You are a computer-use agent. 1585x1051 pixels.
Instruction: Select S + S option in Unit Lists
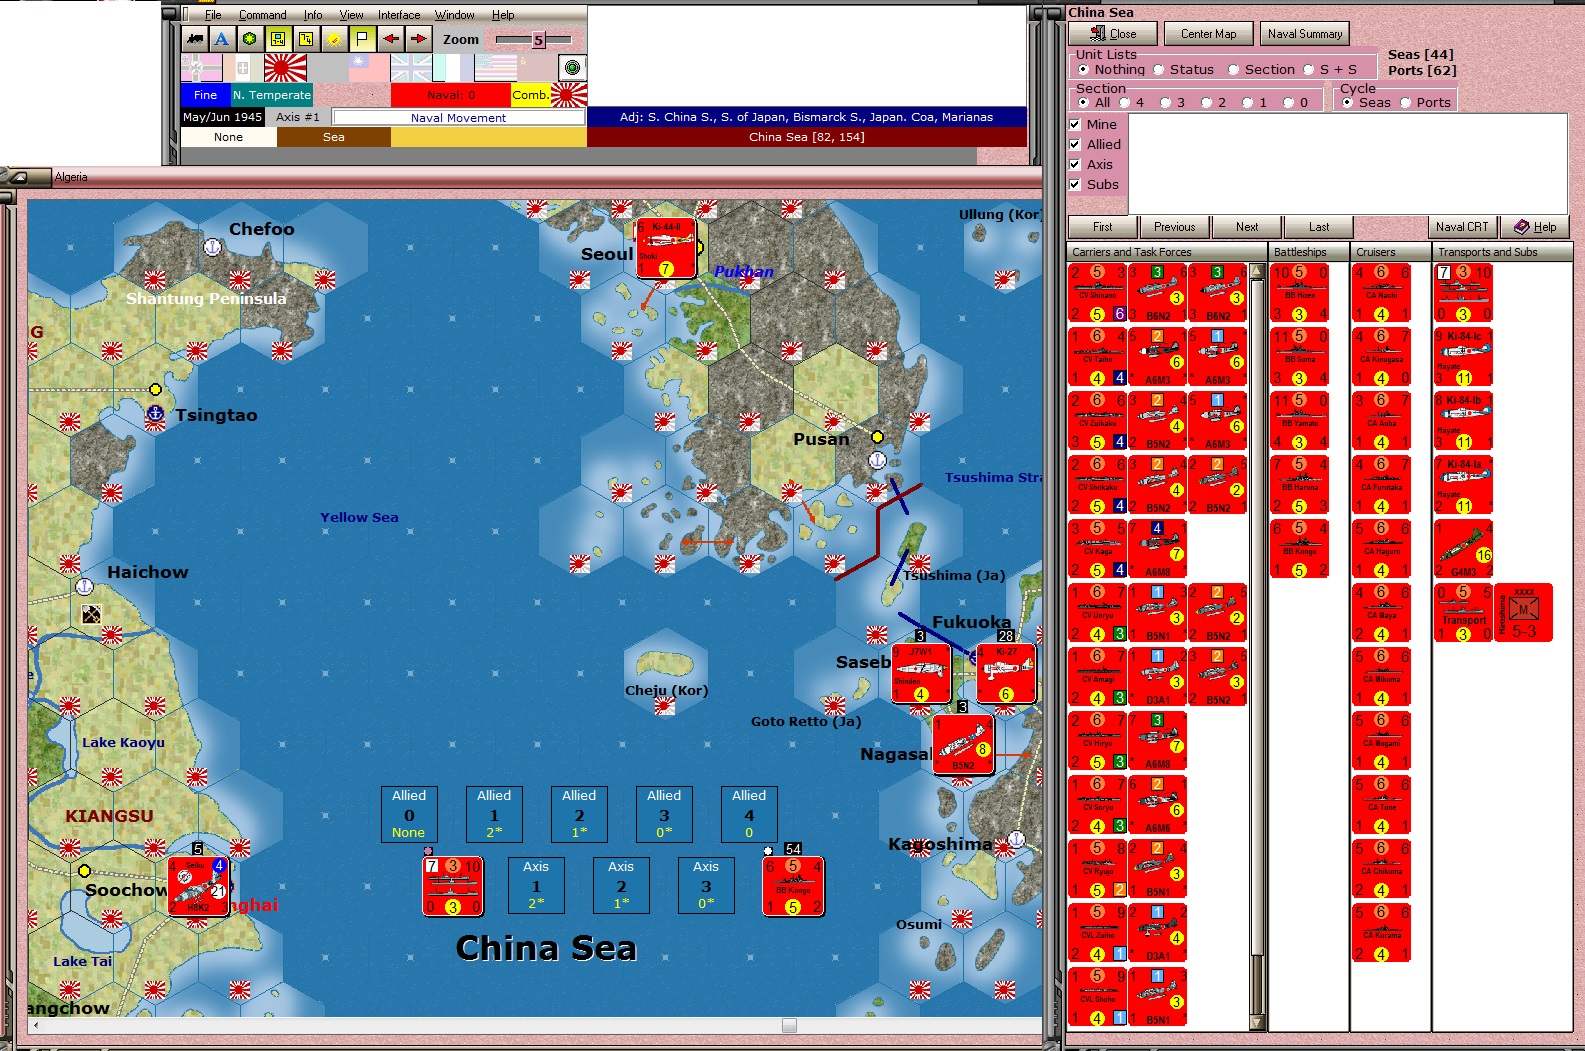pos(1309,70)
